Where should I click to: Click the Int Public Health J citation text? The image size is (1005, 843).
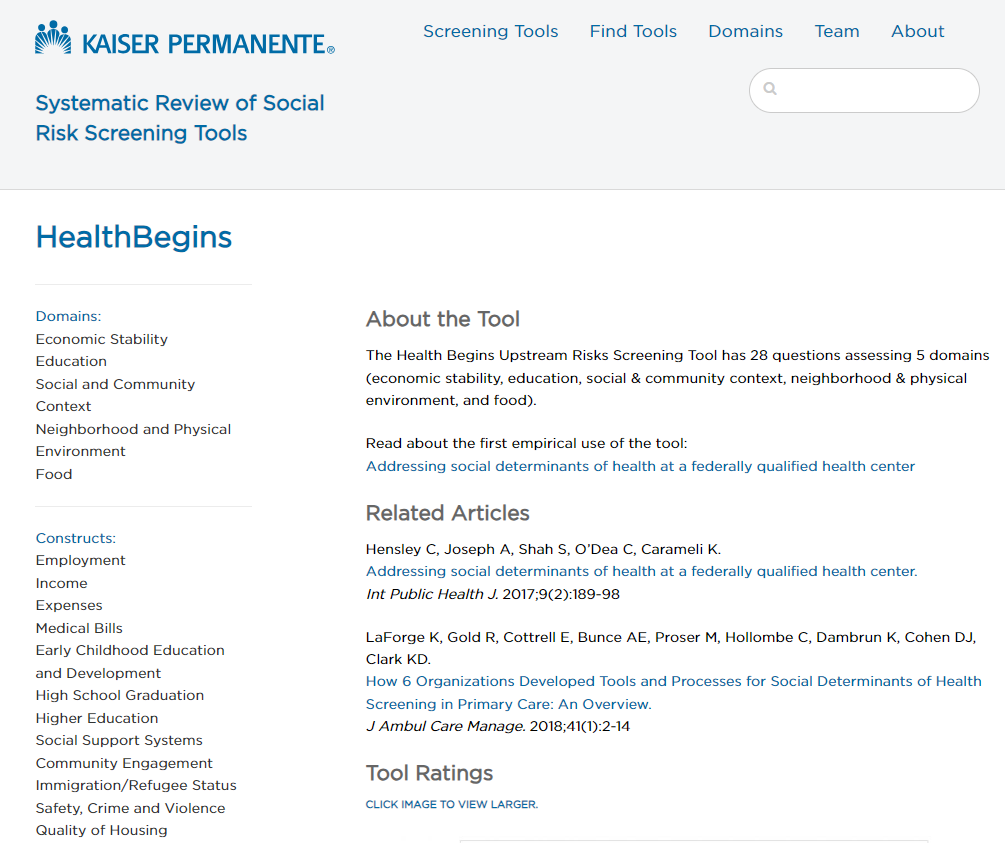(492, 594)
